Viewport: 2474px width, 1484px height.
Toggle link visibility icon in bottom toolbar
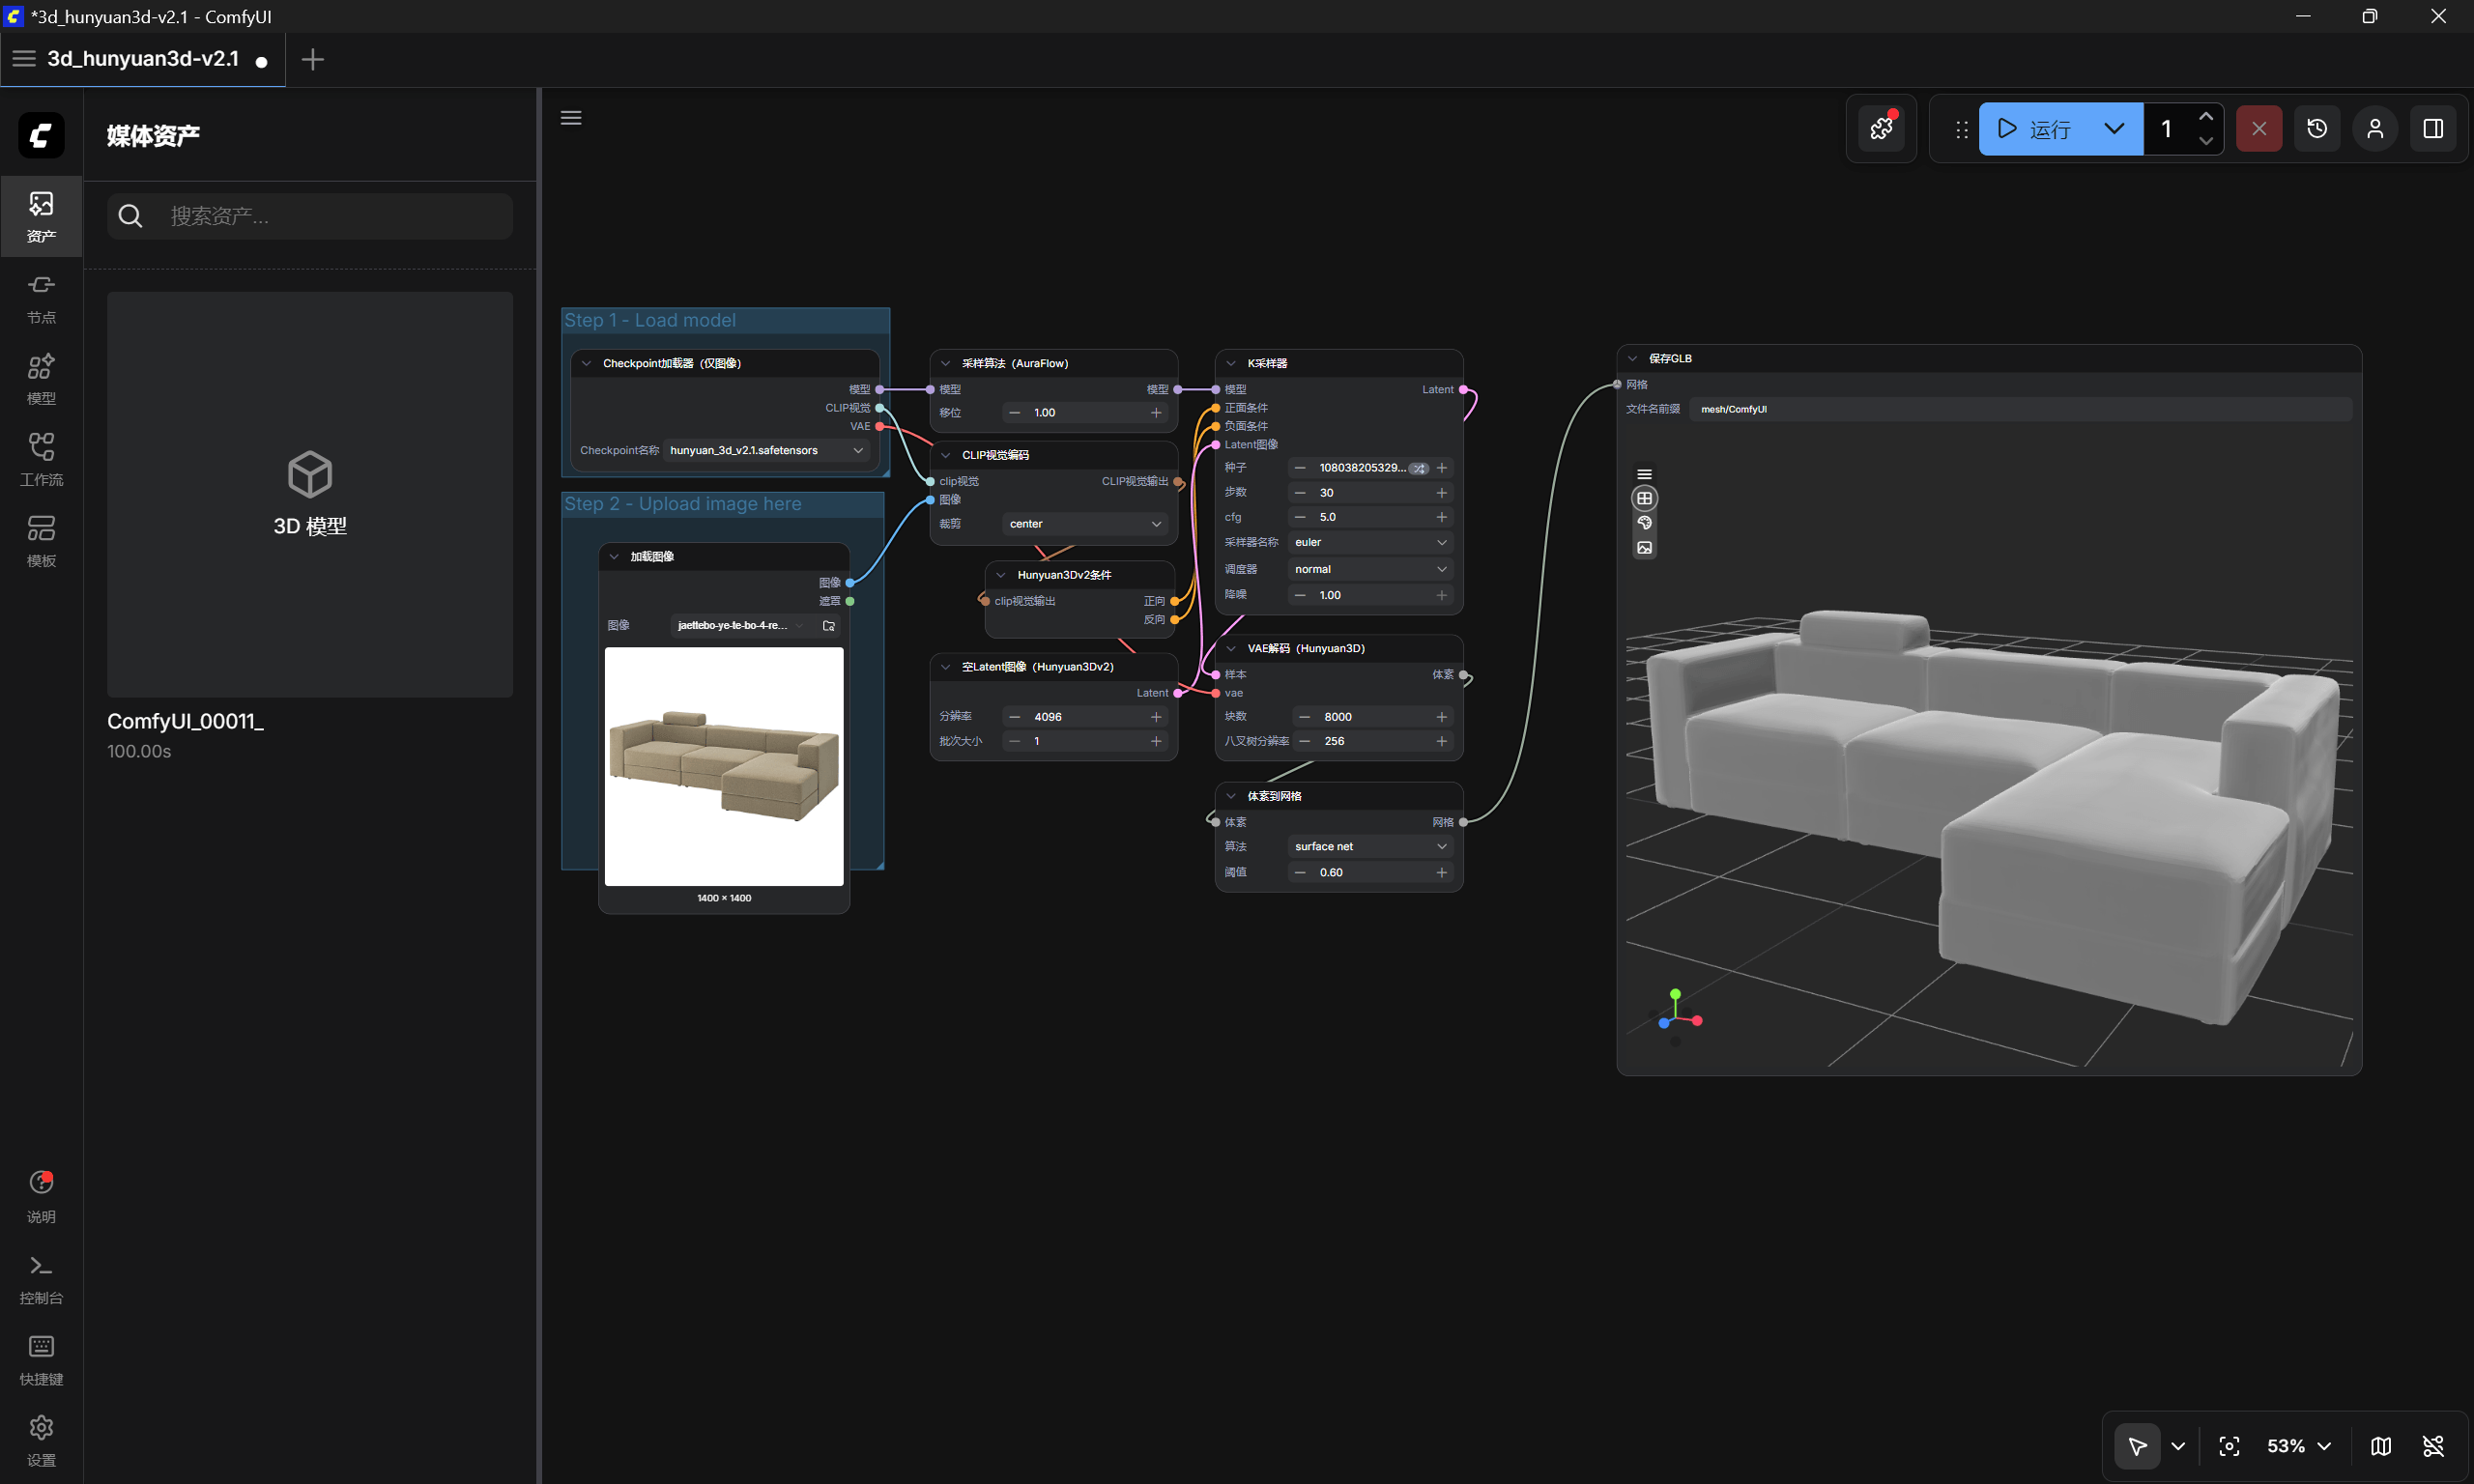(x=2433, y=1446)
